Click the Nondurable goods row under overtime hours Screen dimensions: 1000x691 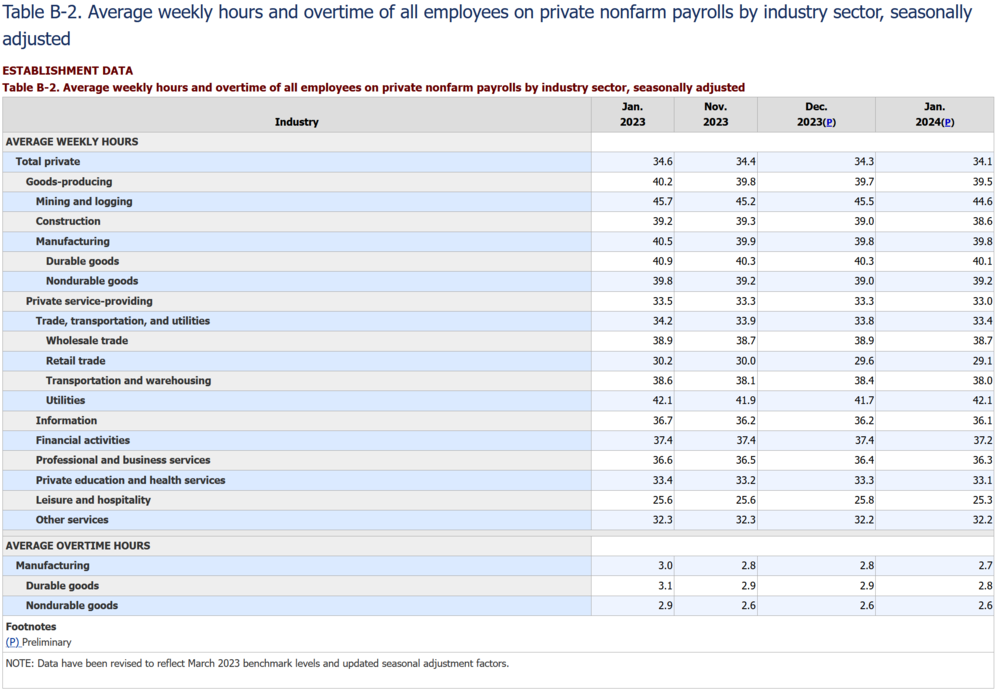(72, 606)
